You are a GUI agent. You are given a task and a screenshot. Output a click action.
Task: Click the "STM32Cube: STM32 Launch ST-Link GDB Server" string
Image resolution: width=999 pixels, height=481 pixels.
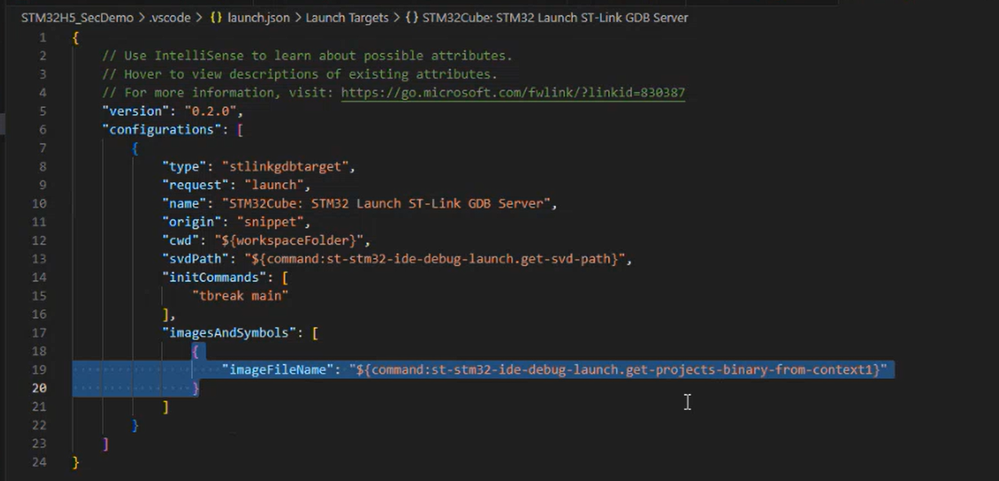point(385,203)
